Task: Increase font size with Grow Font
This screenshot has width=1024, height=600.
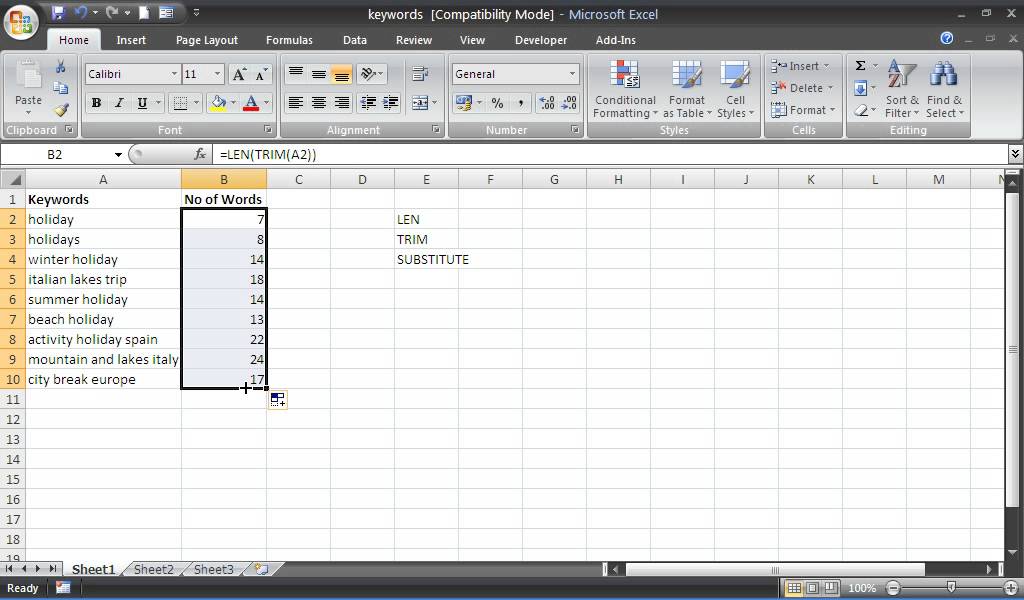Action: 239,74
